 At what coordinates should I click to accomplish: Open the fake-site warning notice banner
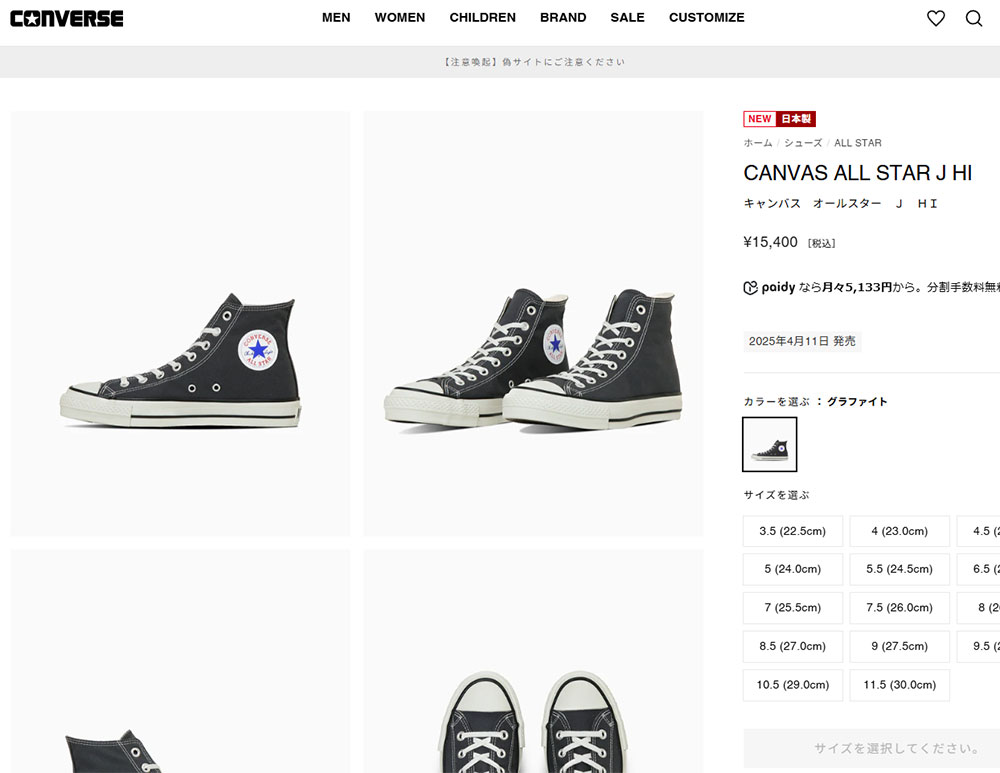coord(534,62)
